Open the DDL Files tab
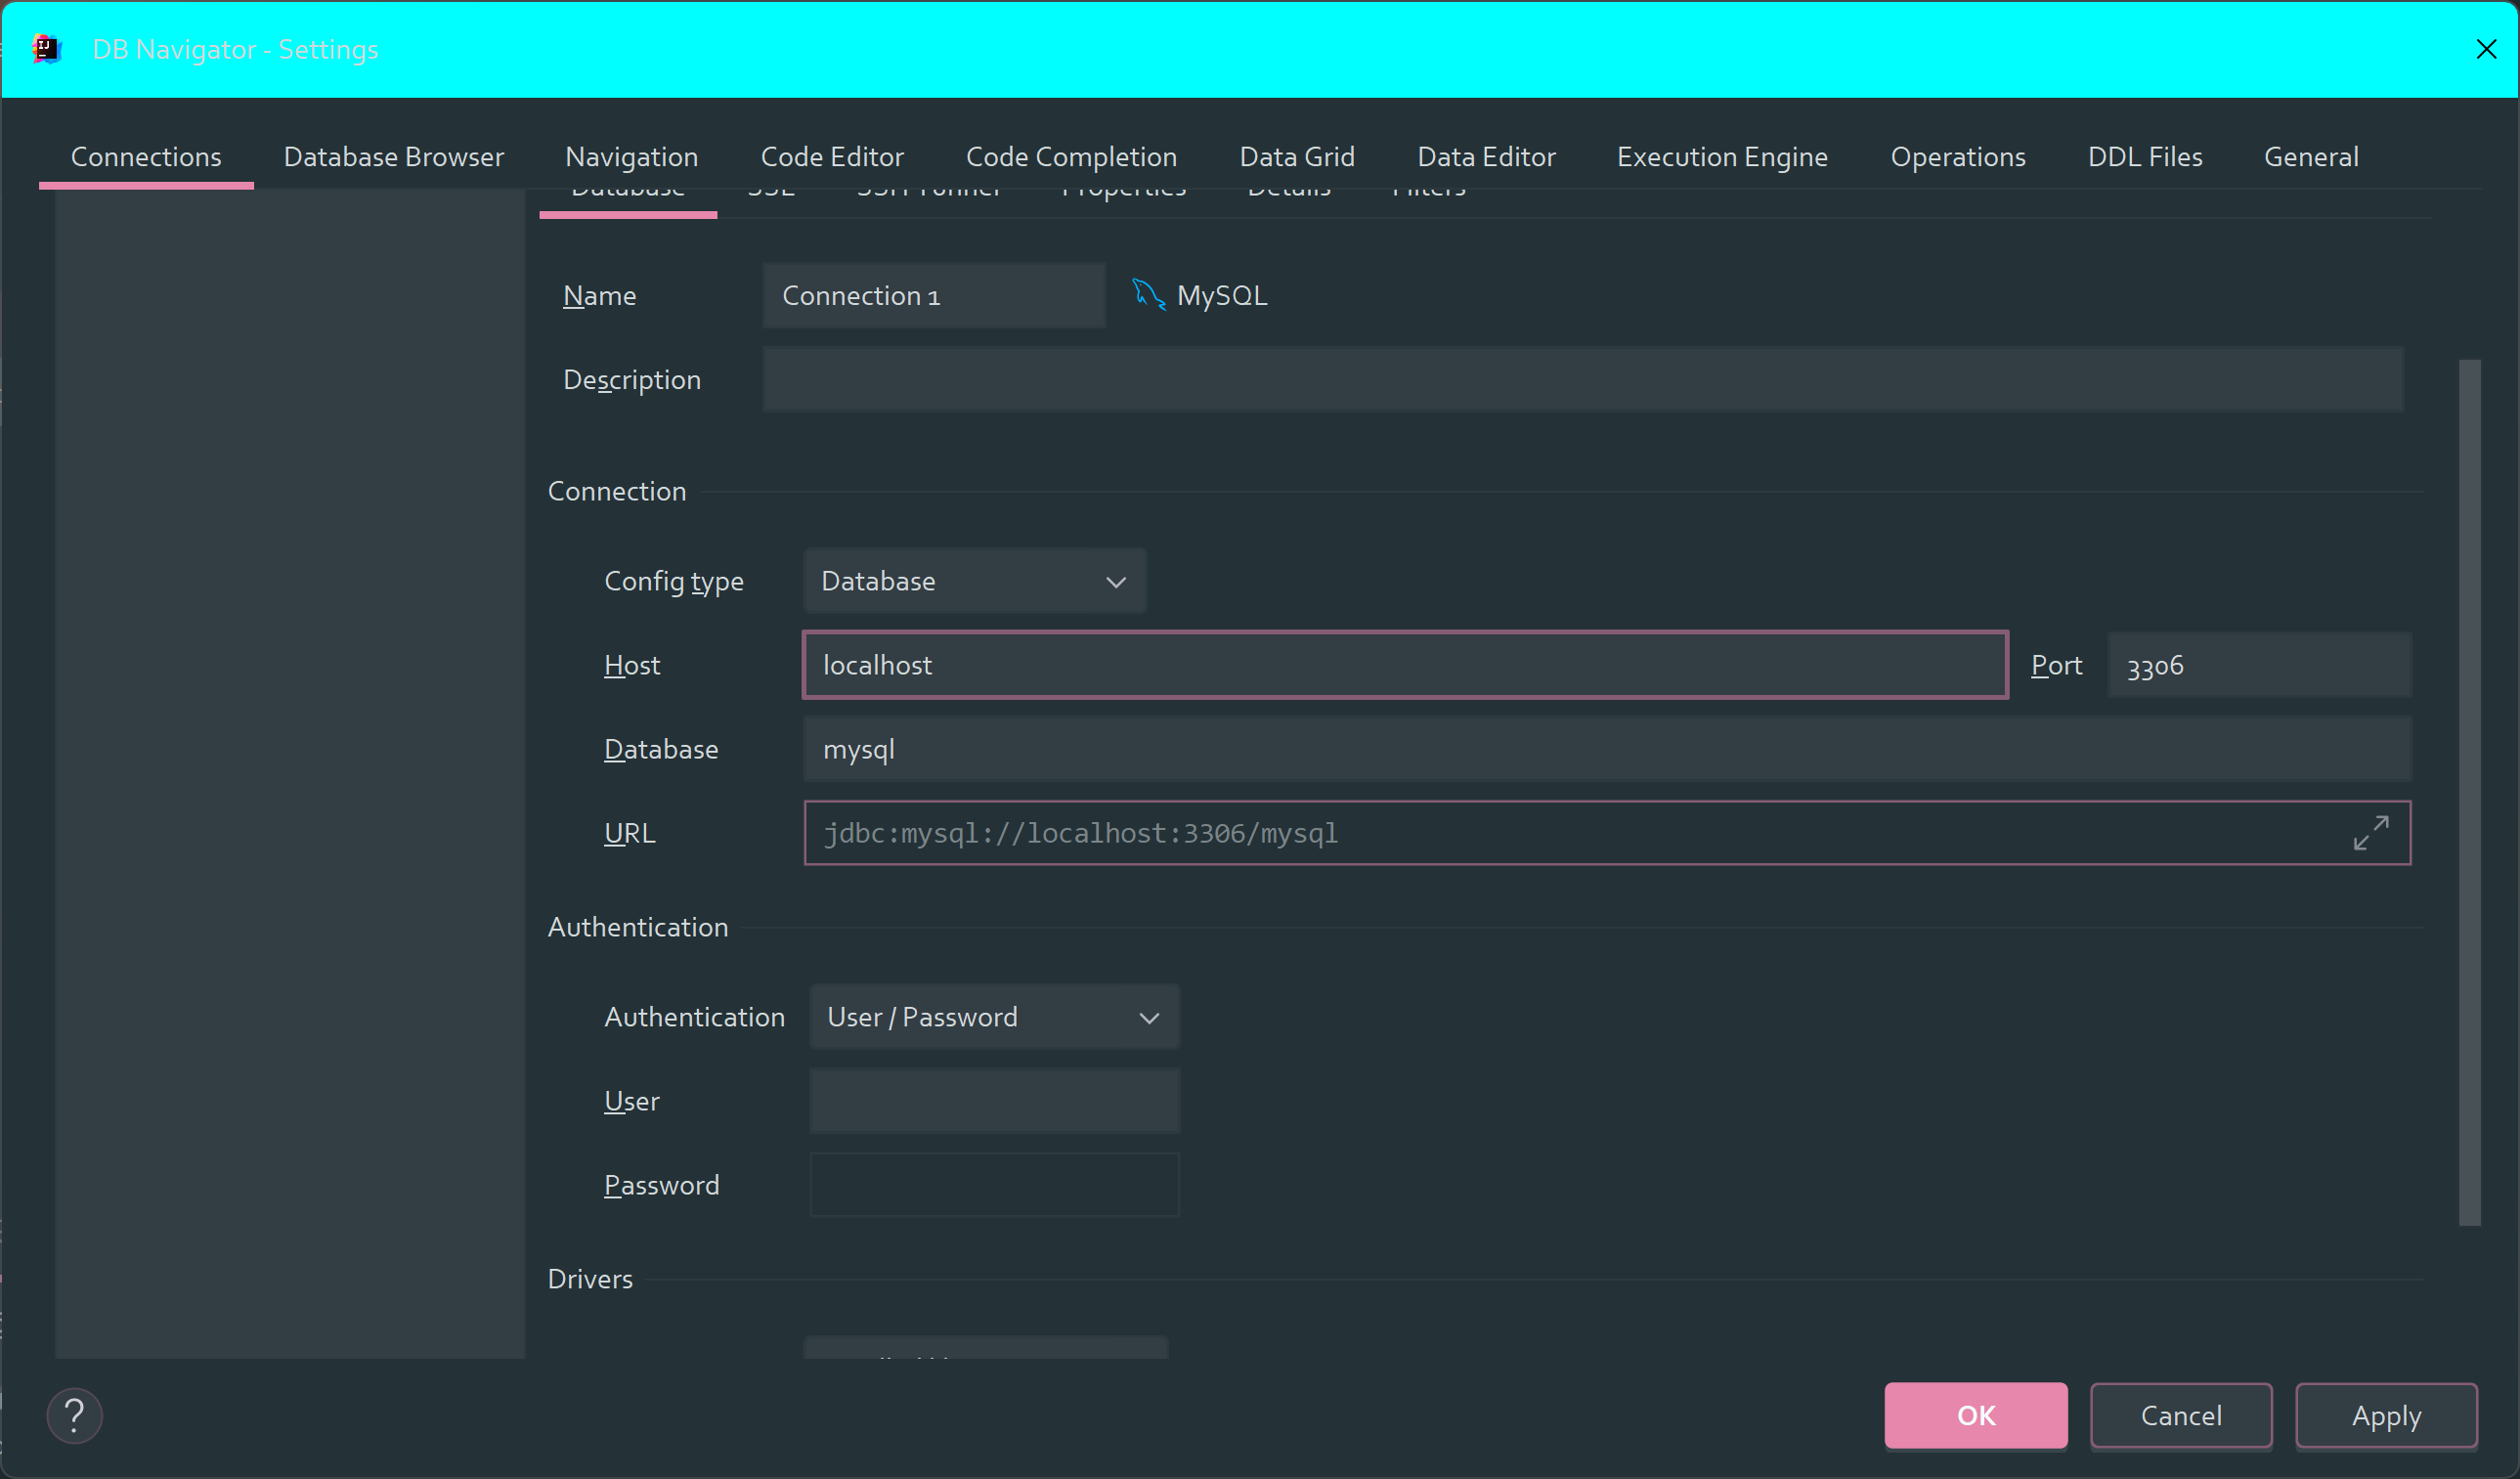This screenshot has width=2520, height=1479. point(2144,157)
